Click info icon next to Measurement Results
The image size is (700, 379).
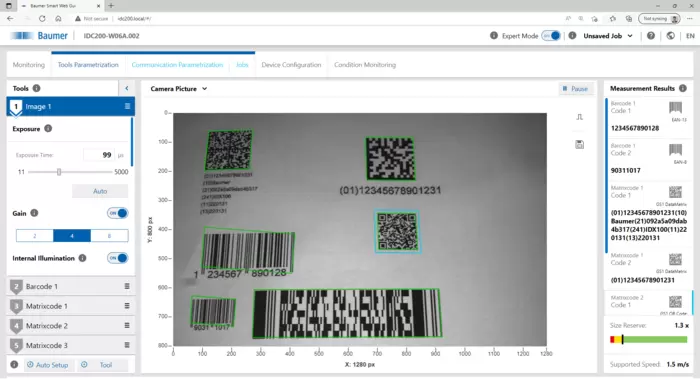[x=683, y=88]
